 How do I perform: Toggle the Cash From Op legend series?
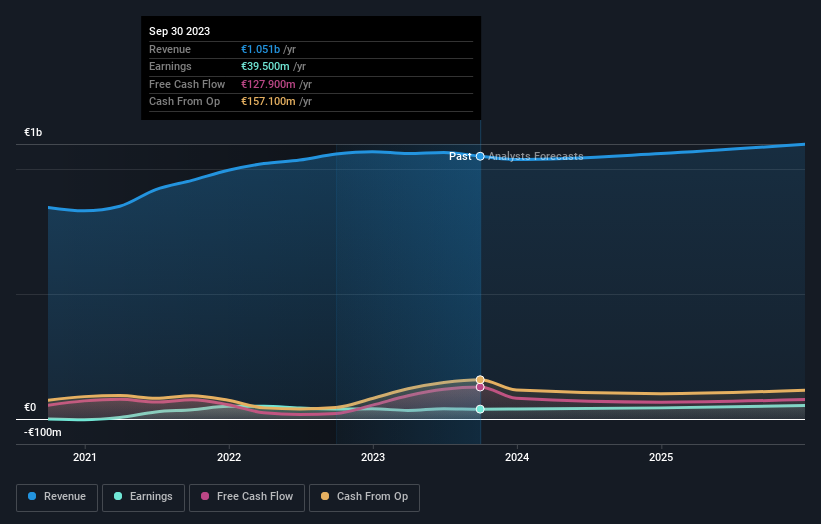[364, 497]
